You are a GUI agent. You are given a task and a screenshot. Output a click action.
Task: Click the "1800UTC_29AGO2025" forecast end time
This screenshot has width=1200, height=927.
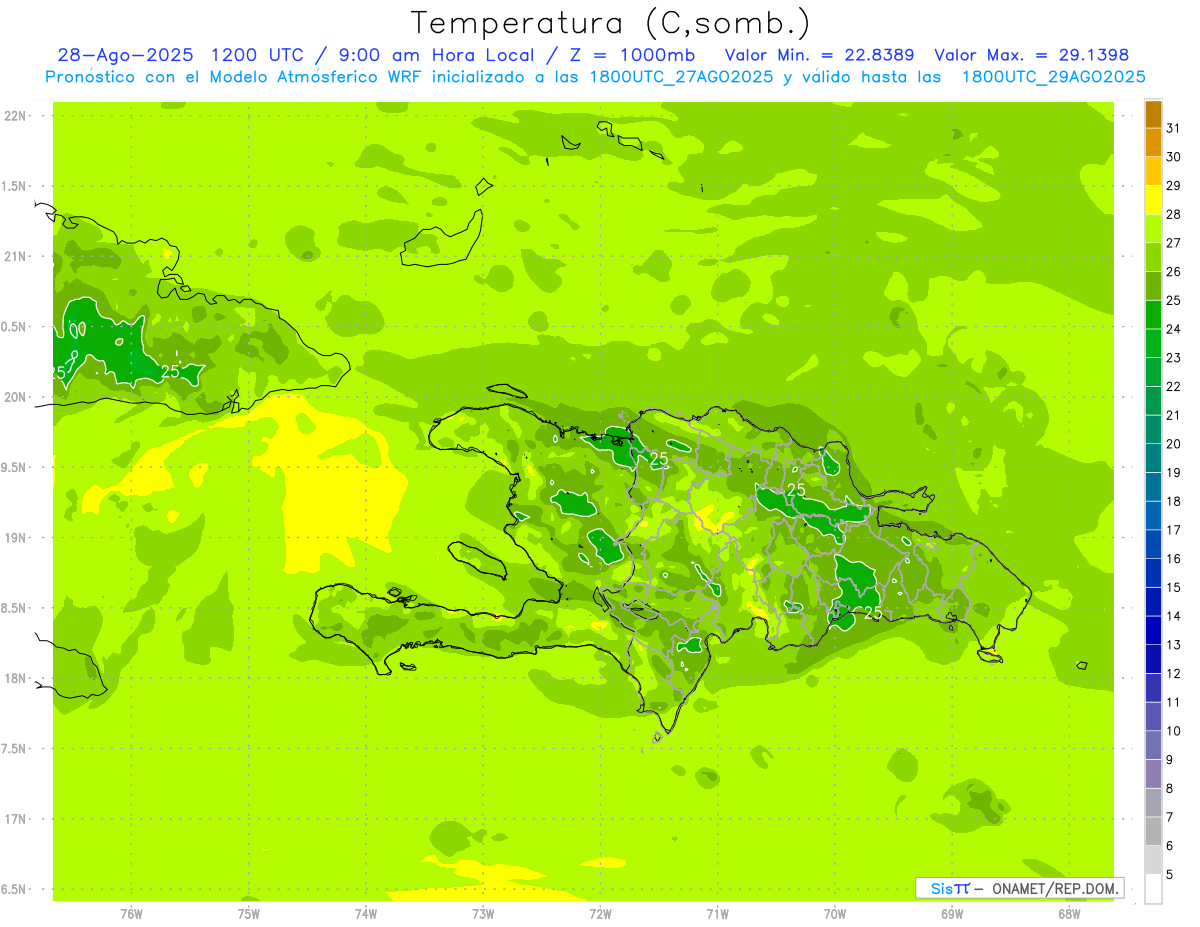[x=1053, y=77]
